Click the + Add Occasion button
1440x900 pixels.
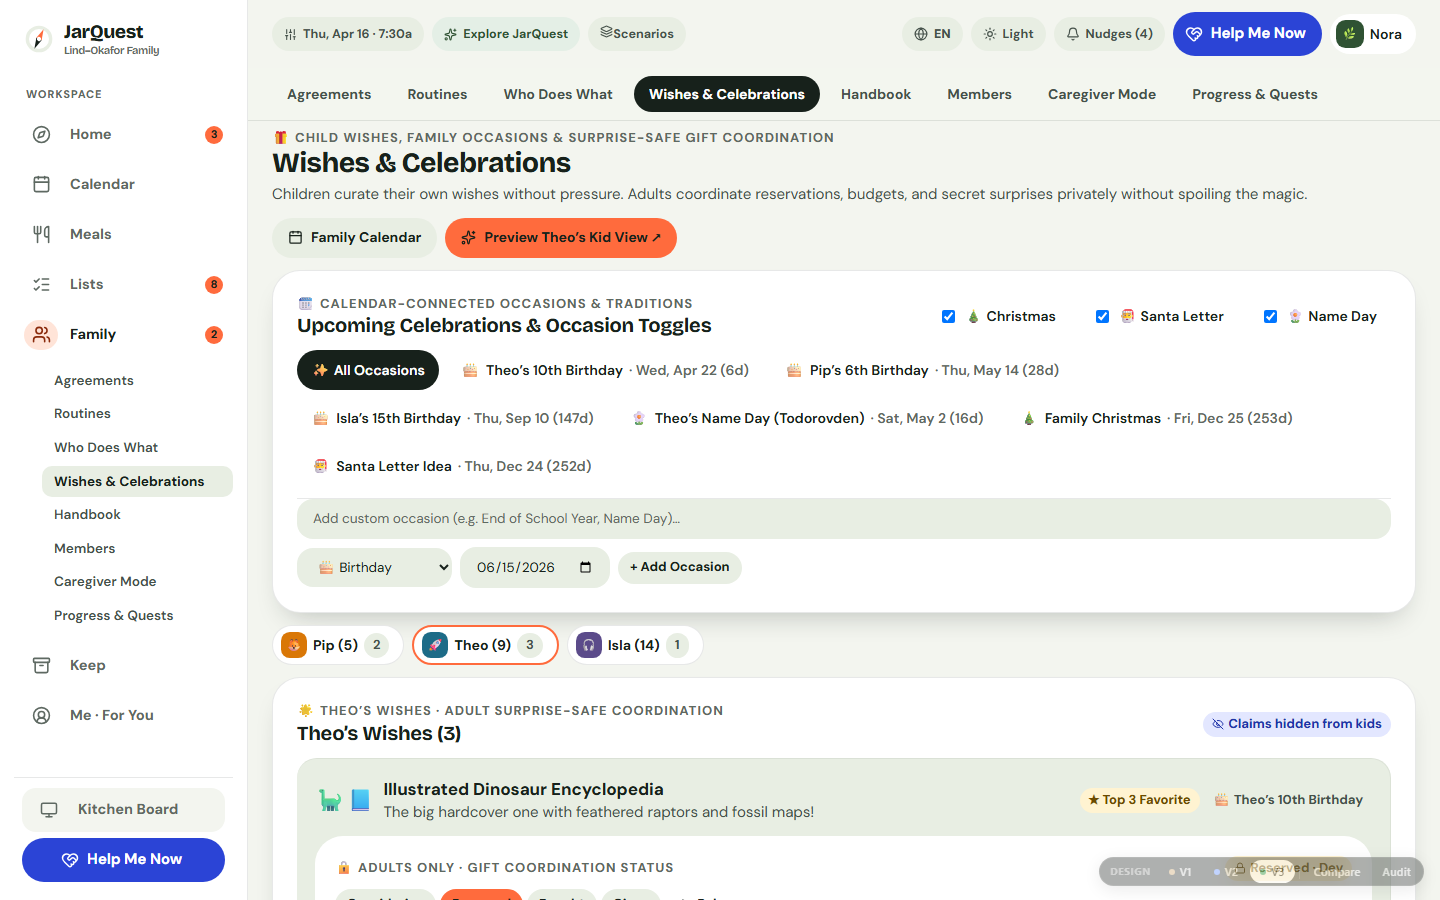pyautogui.click(x=680, y=567)
